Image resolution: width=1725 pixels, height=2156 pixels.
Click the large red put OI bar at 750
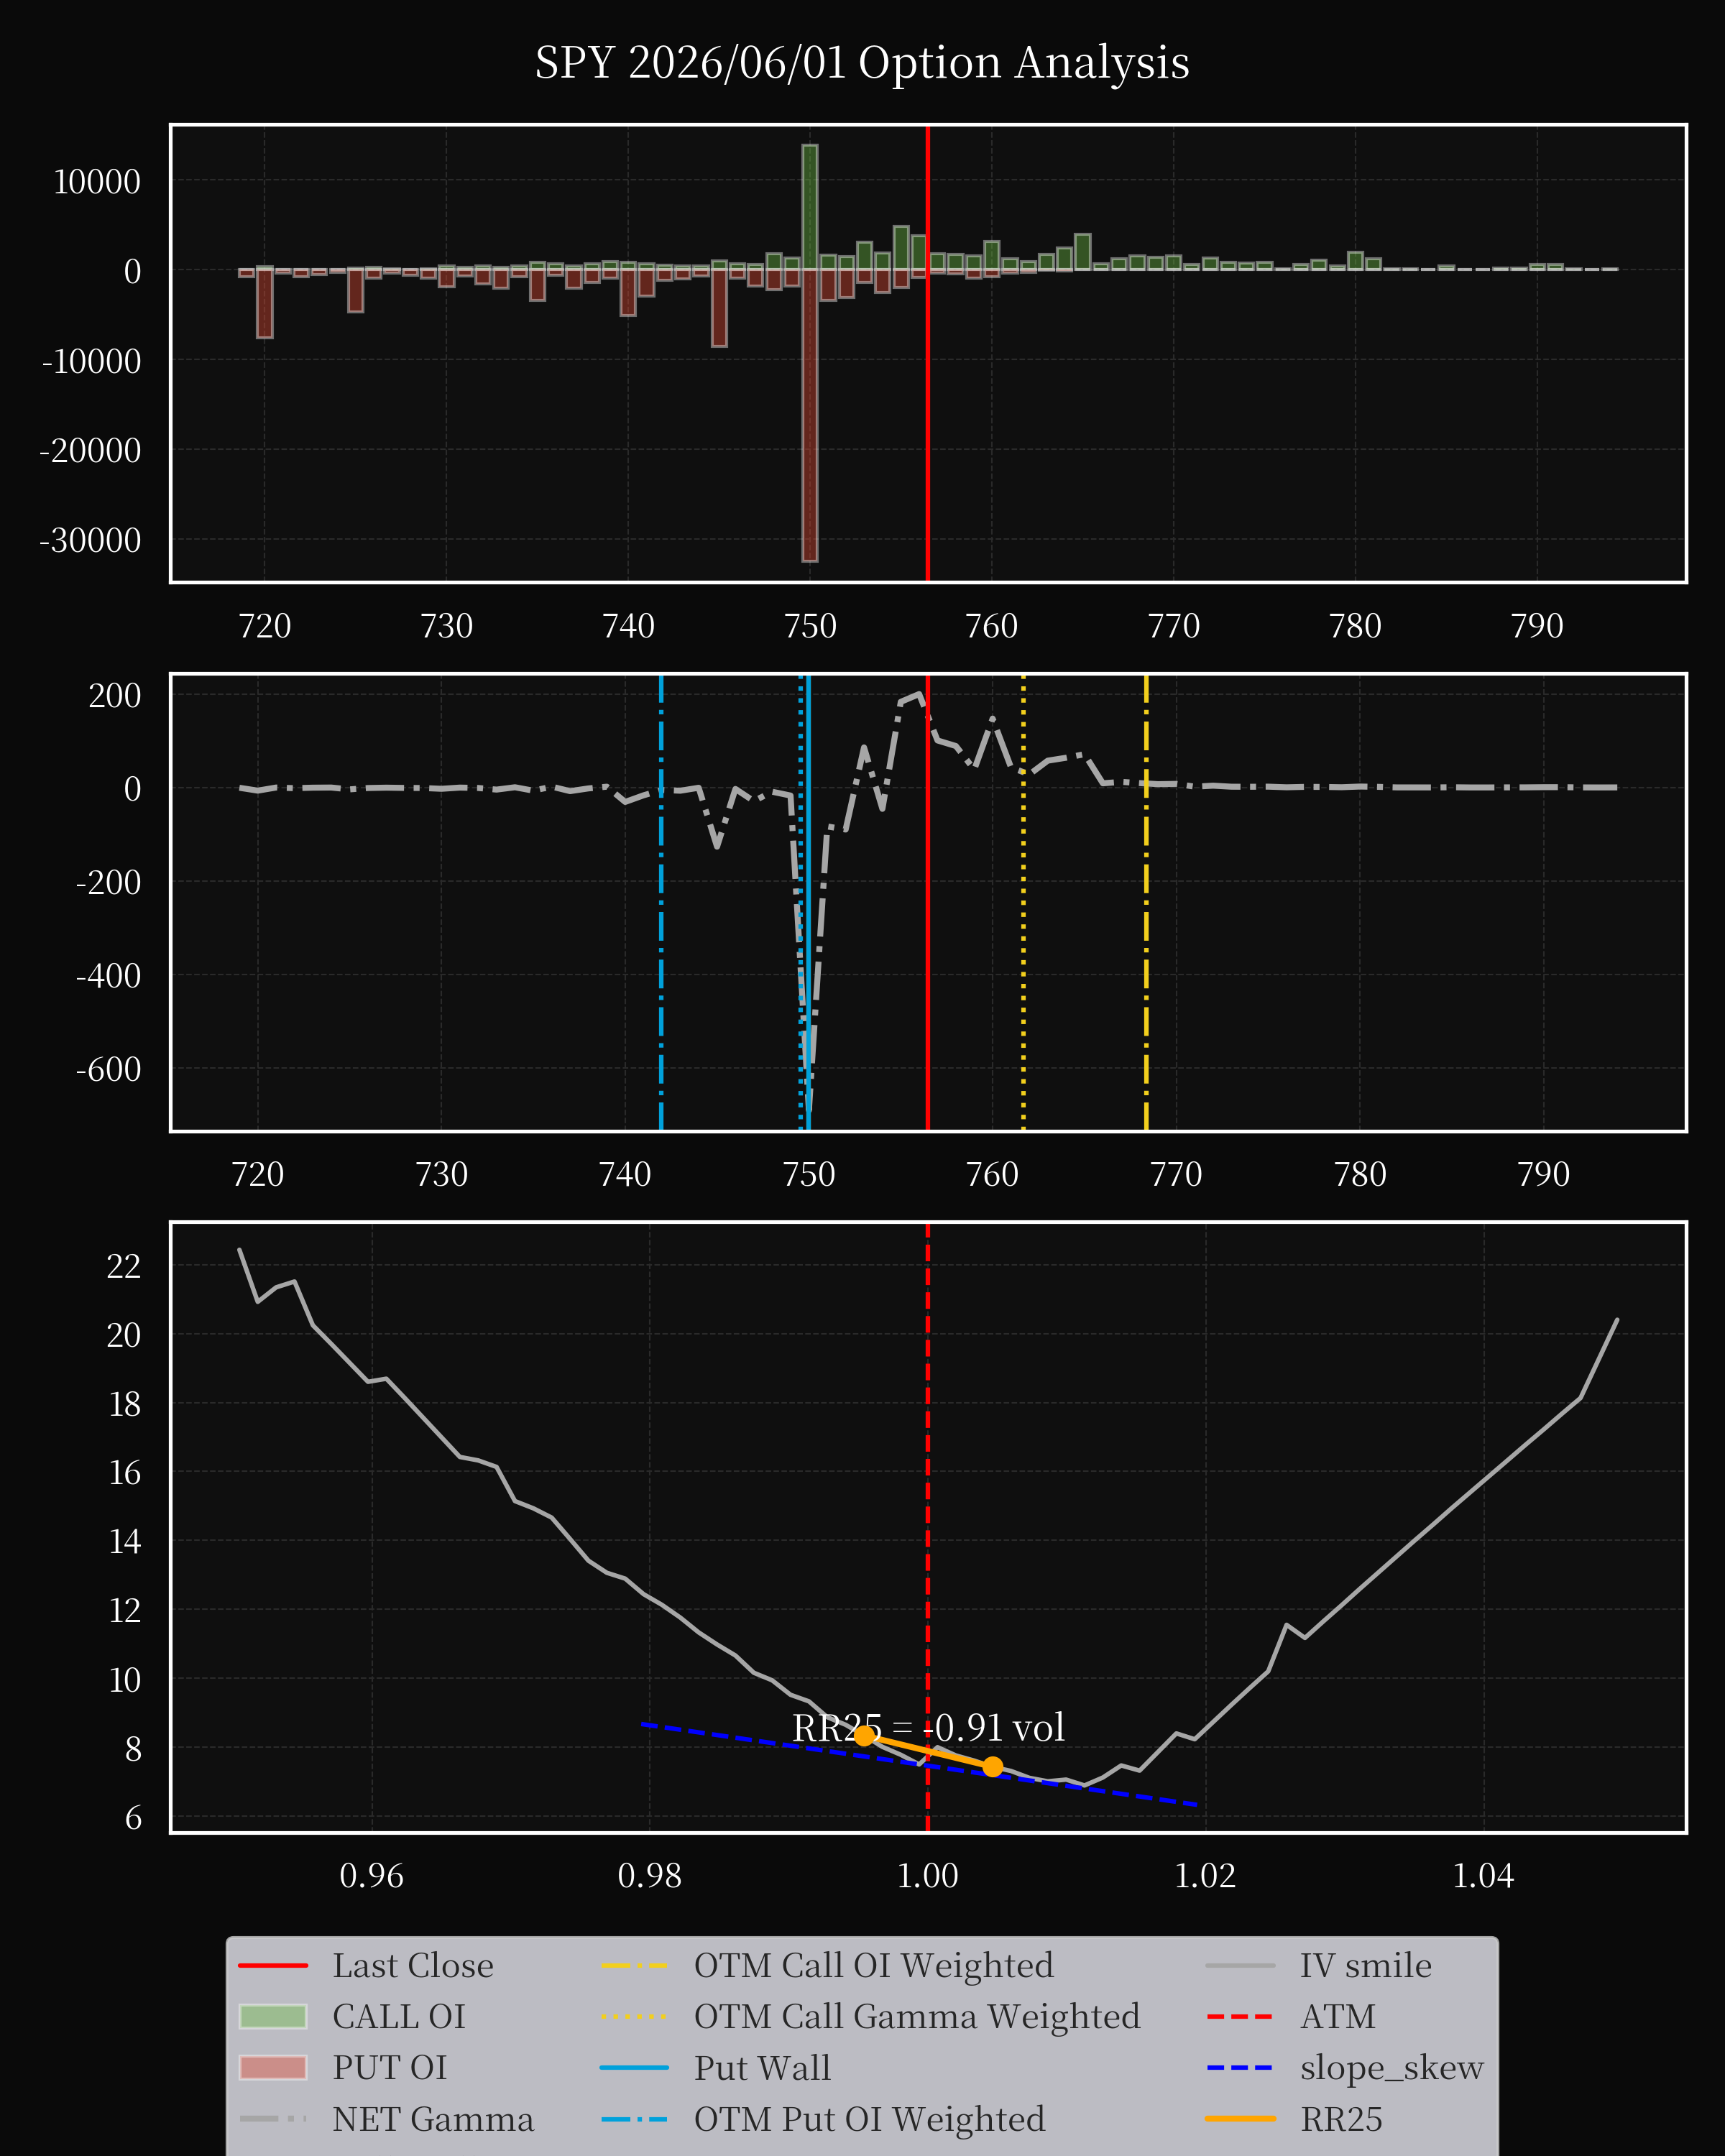pos(810,415)
